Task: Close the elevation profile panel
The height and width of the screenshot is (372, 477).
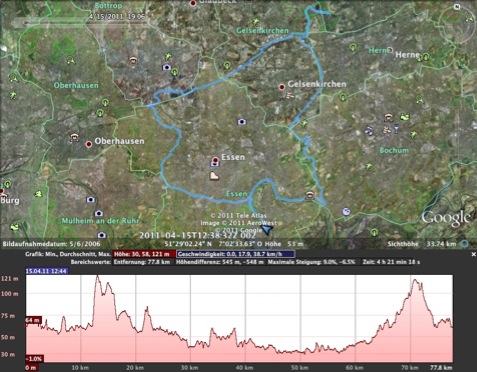Action: tap(473, 254)
